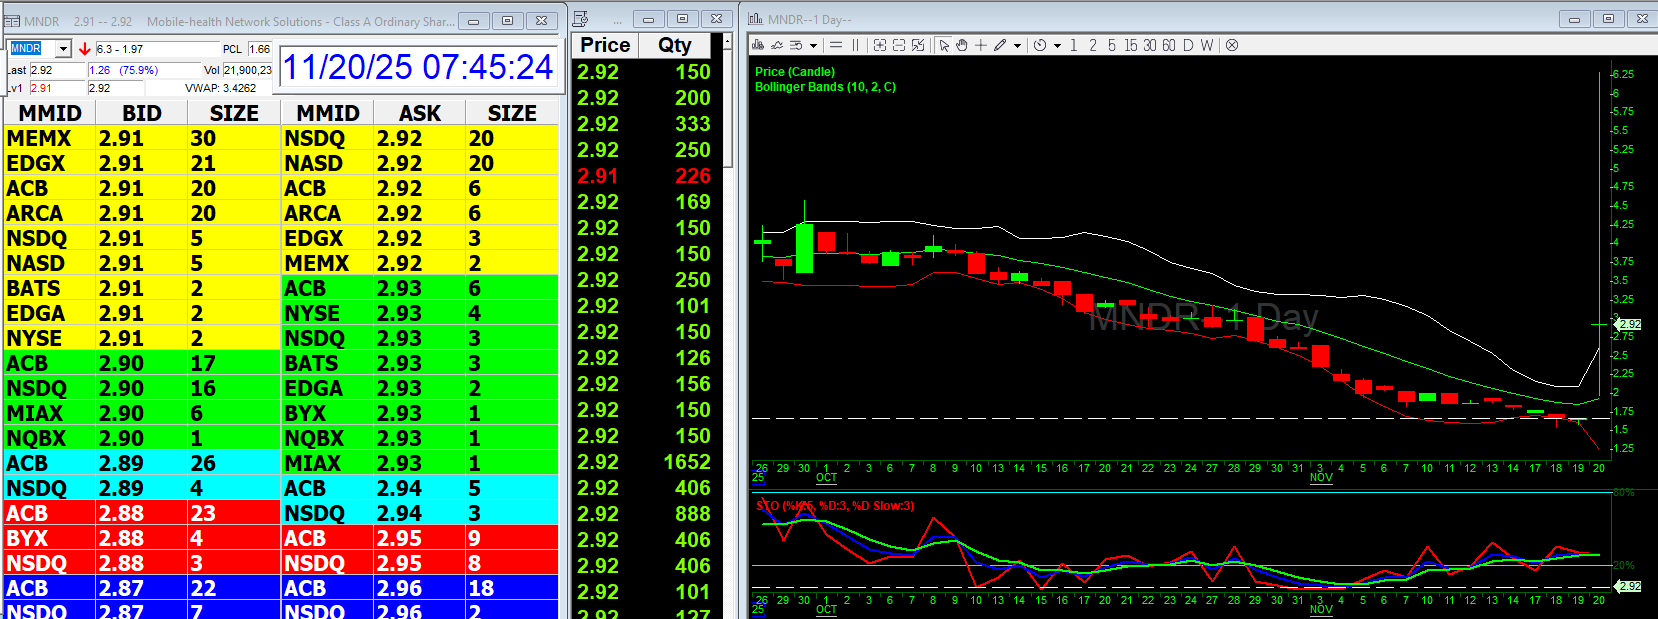Choose the crosshair cursor tool

[x=981, y=45]
